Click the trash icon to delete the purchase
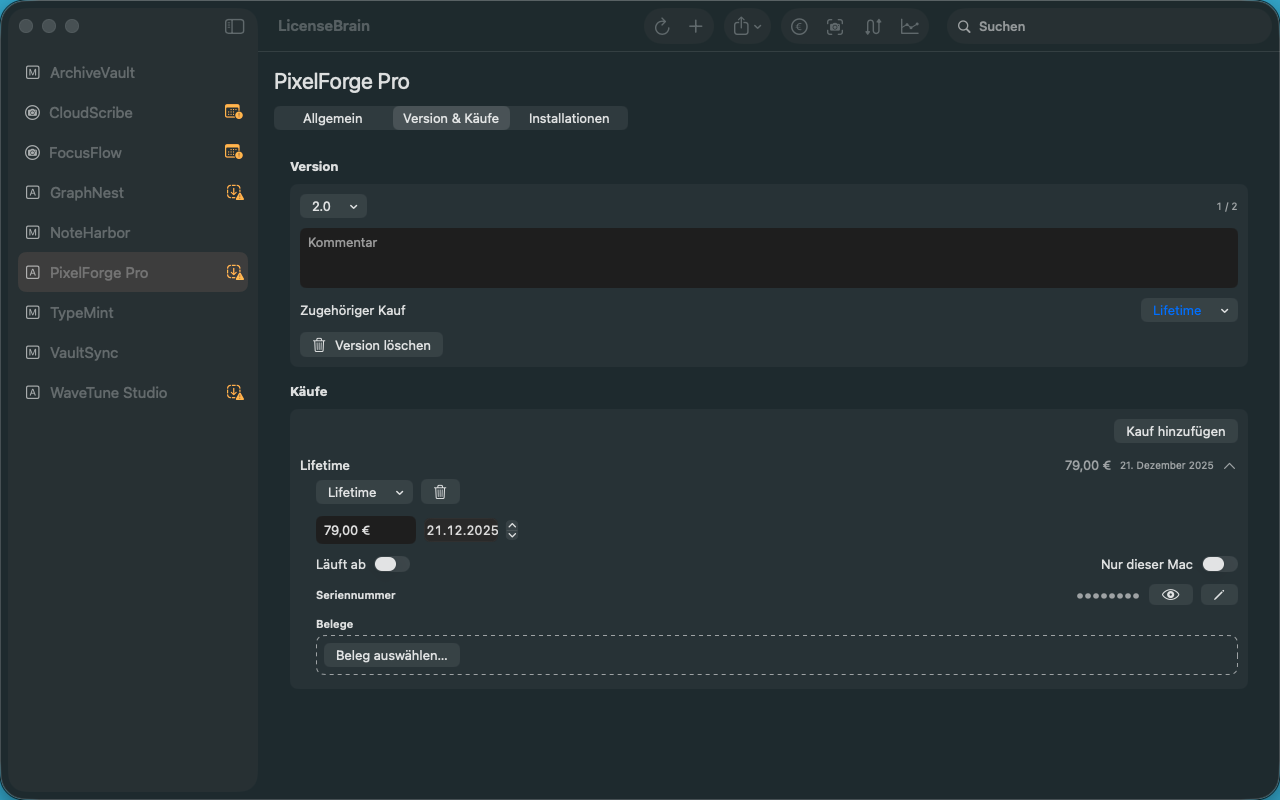The height and width of the screenshot is (800, 1280). [x=440, y=492]
